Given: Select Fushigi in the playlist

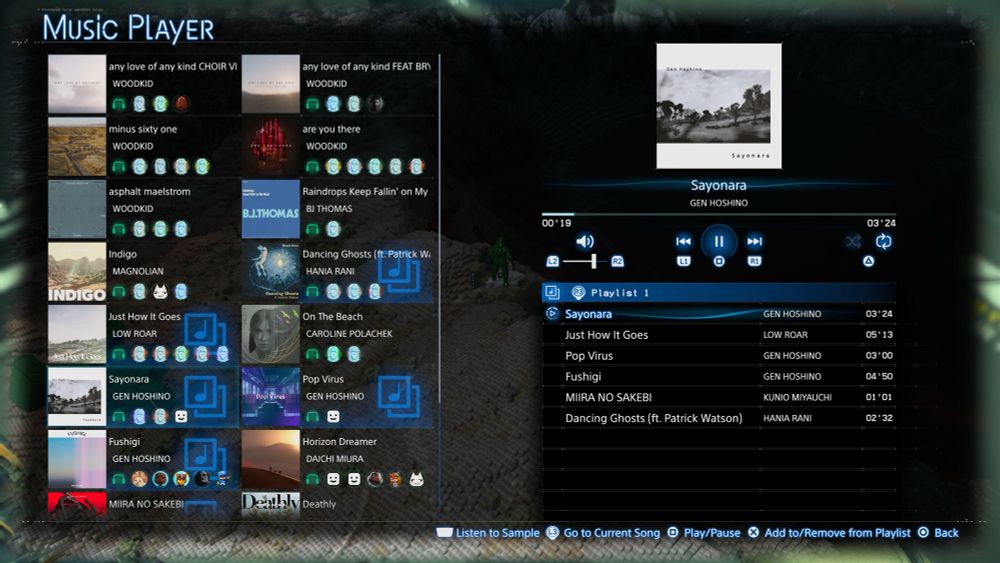Looking at the screenshot, I should click(719, 376).
